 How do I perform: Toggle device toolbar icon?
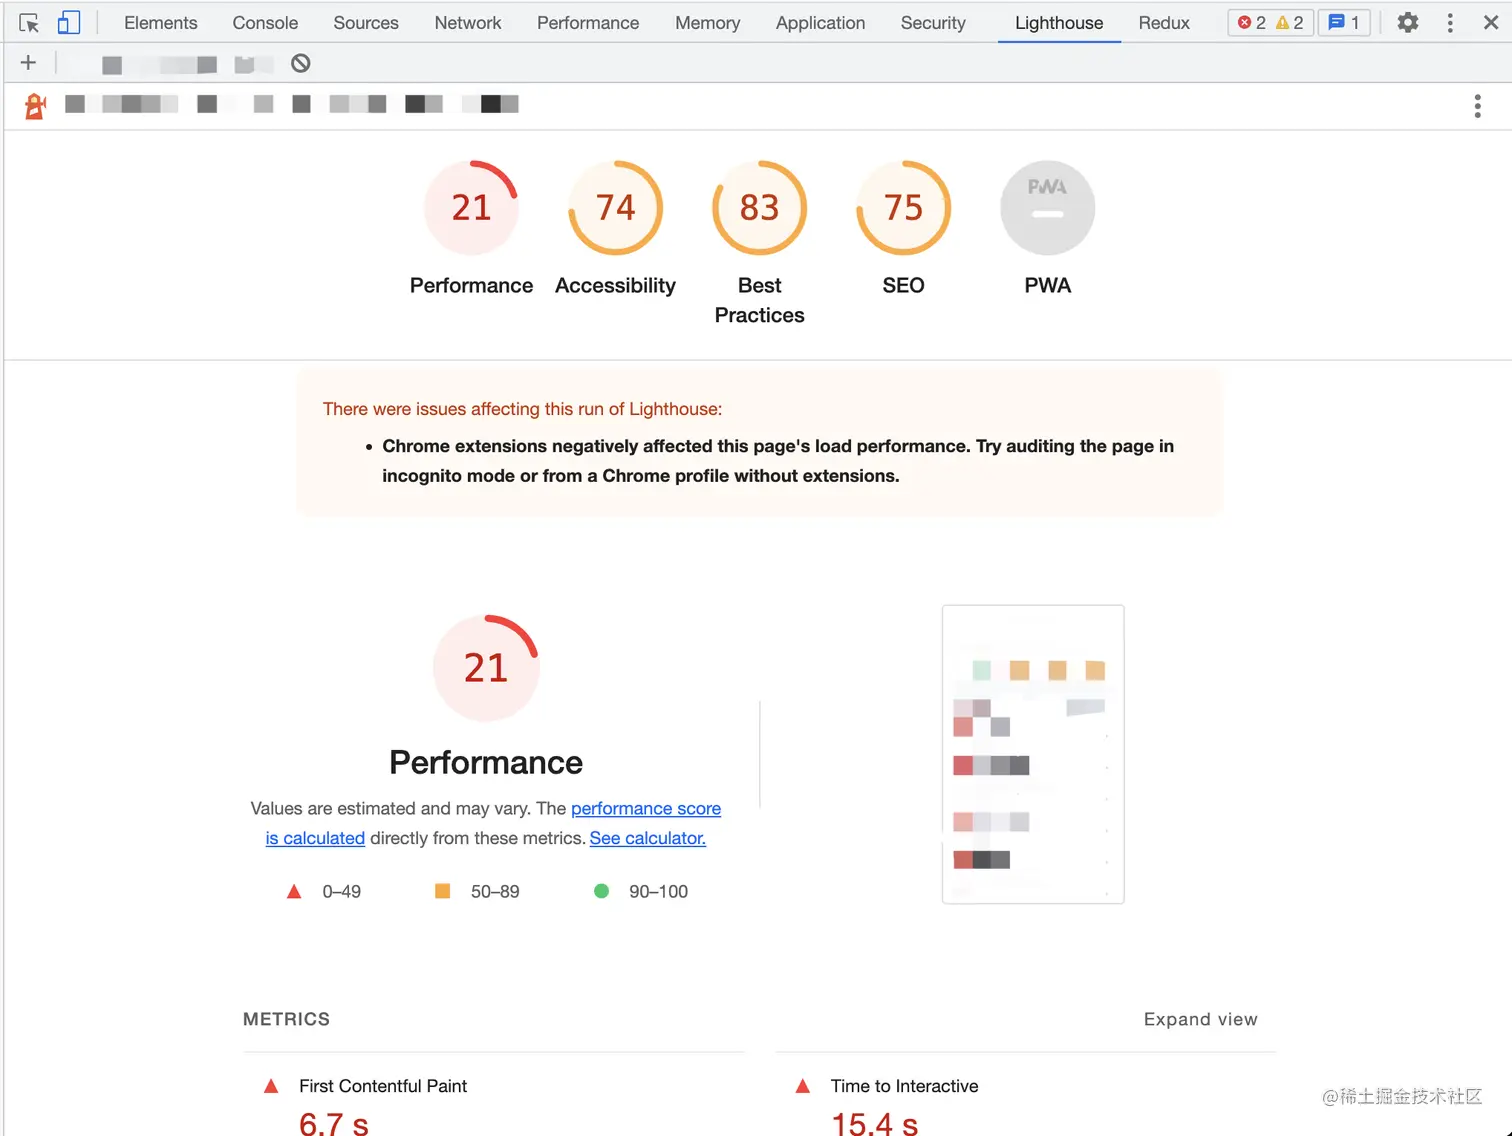click(x=68, y=22)
